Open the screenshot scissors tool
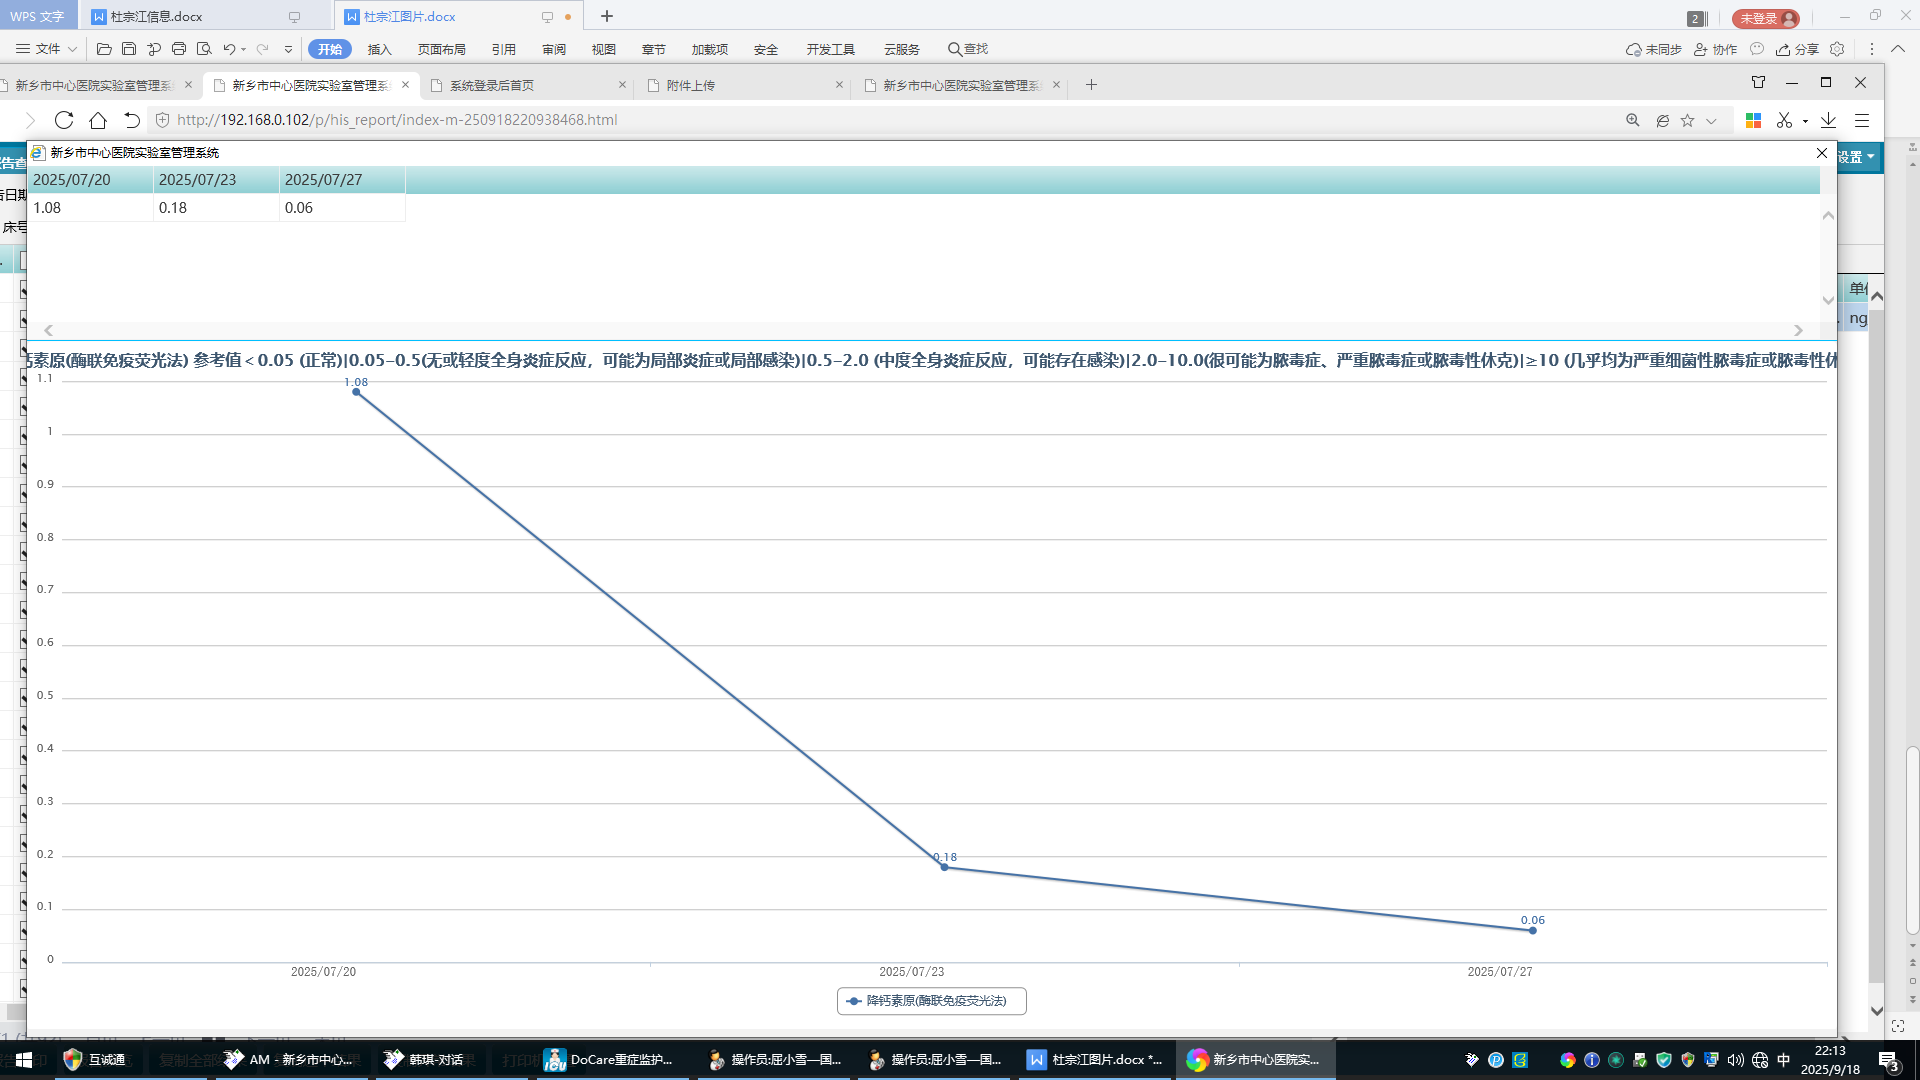Viewport: 1920px width, 1080px height. (1784, 120)
